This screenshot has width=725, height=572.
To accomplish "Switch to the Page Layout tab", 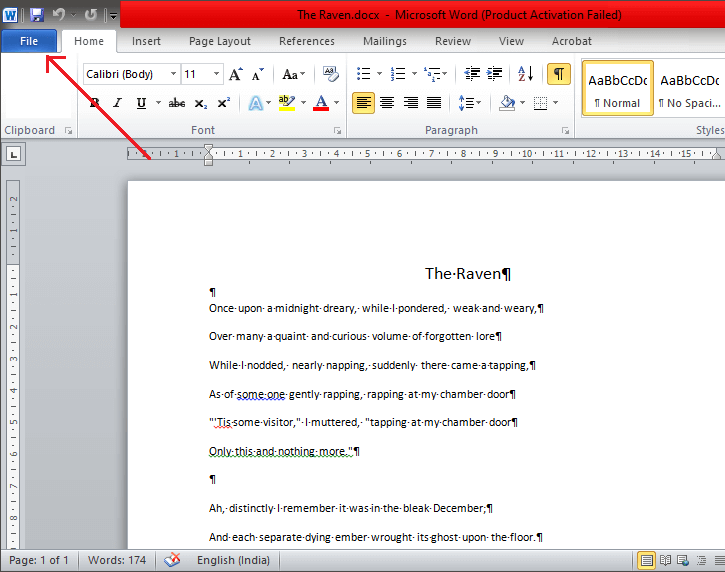I will click(x=220, y=41).
